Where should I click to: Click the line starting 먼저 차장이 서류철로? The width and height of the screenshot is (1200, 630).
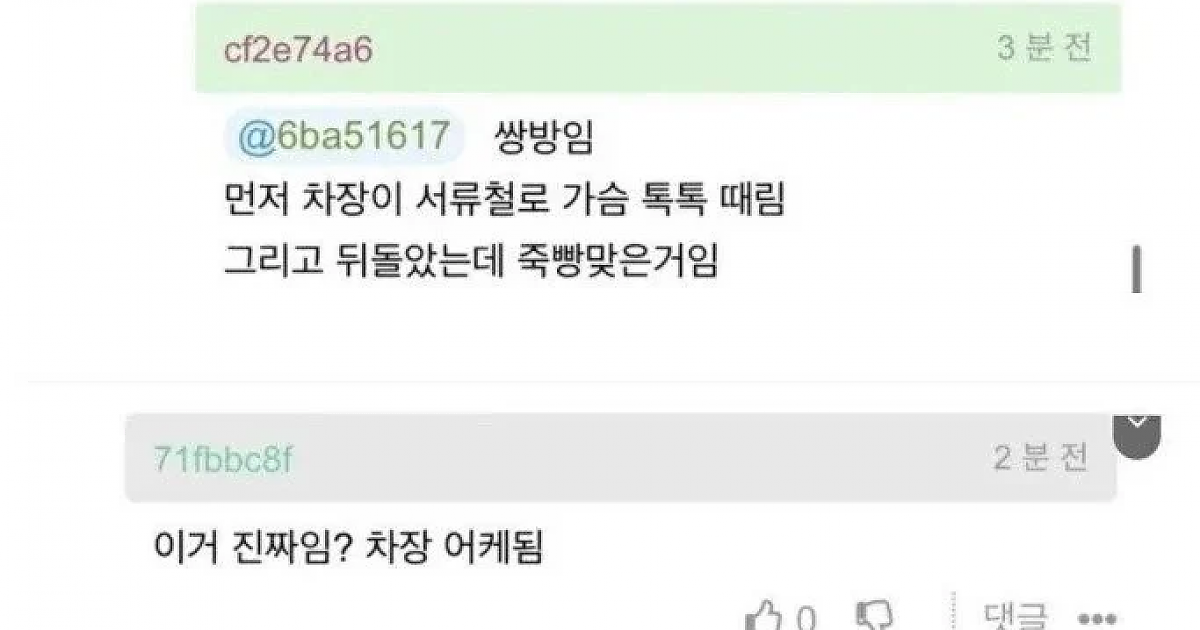click(504, 201)
